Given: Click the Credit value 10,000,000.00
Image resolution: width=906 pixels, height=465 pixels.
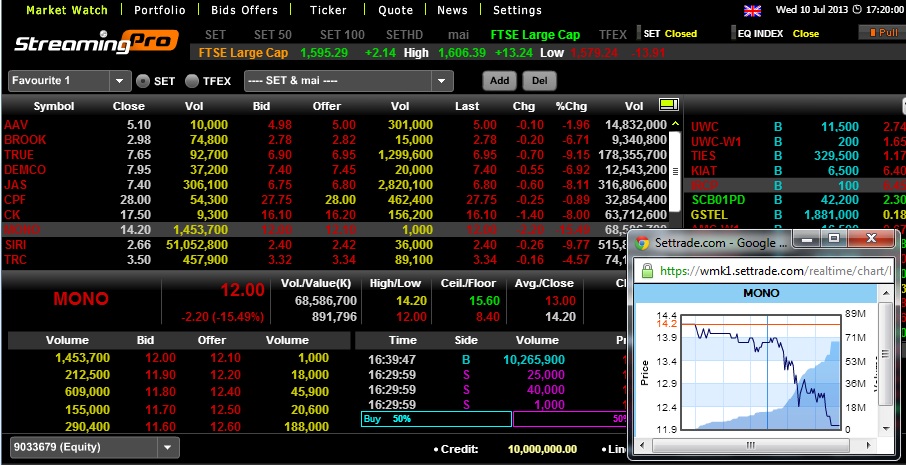Looking at the screenshot, I should click(542, 449).
